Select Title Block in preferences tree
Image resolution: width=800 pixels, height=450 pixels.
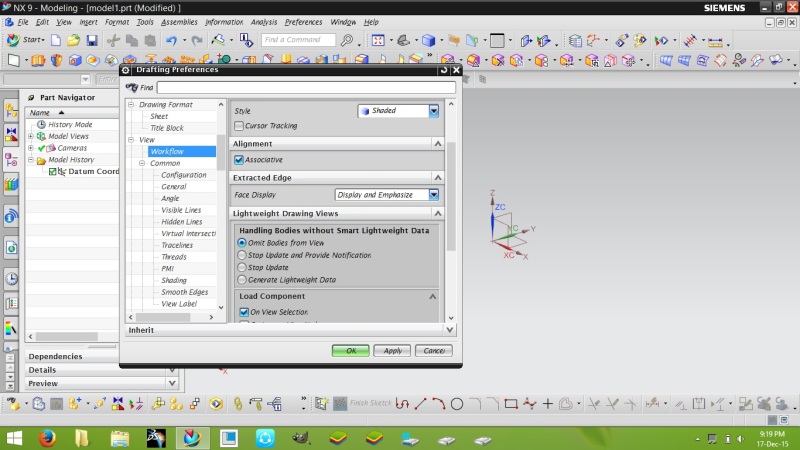click(x=167, y=128)
